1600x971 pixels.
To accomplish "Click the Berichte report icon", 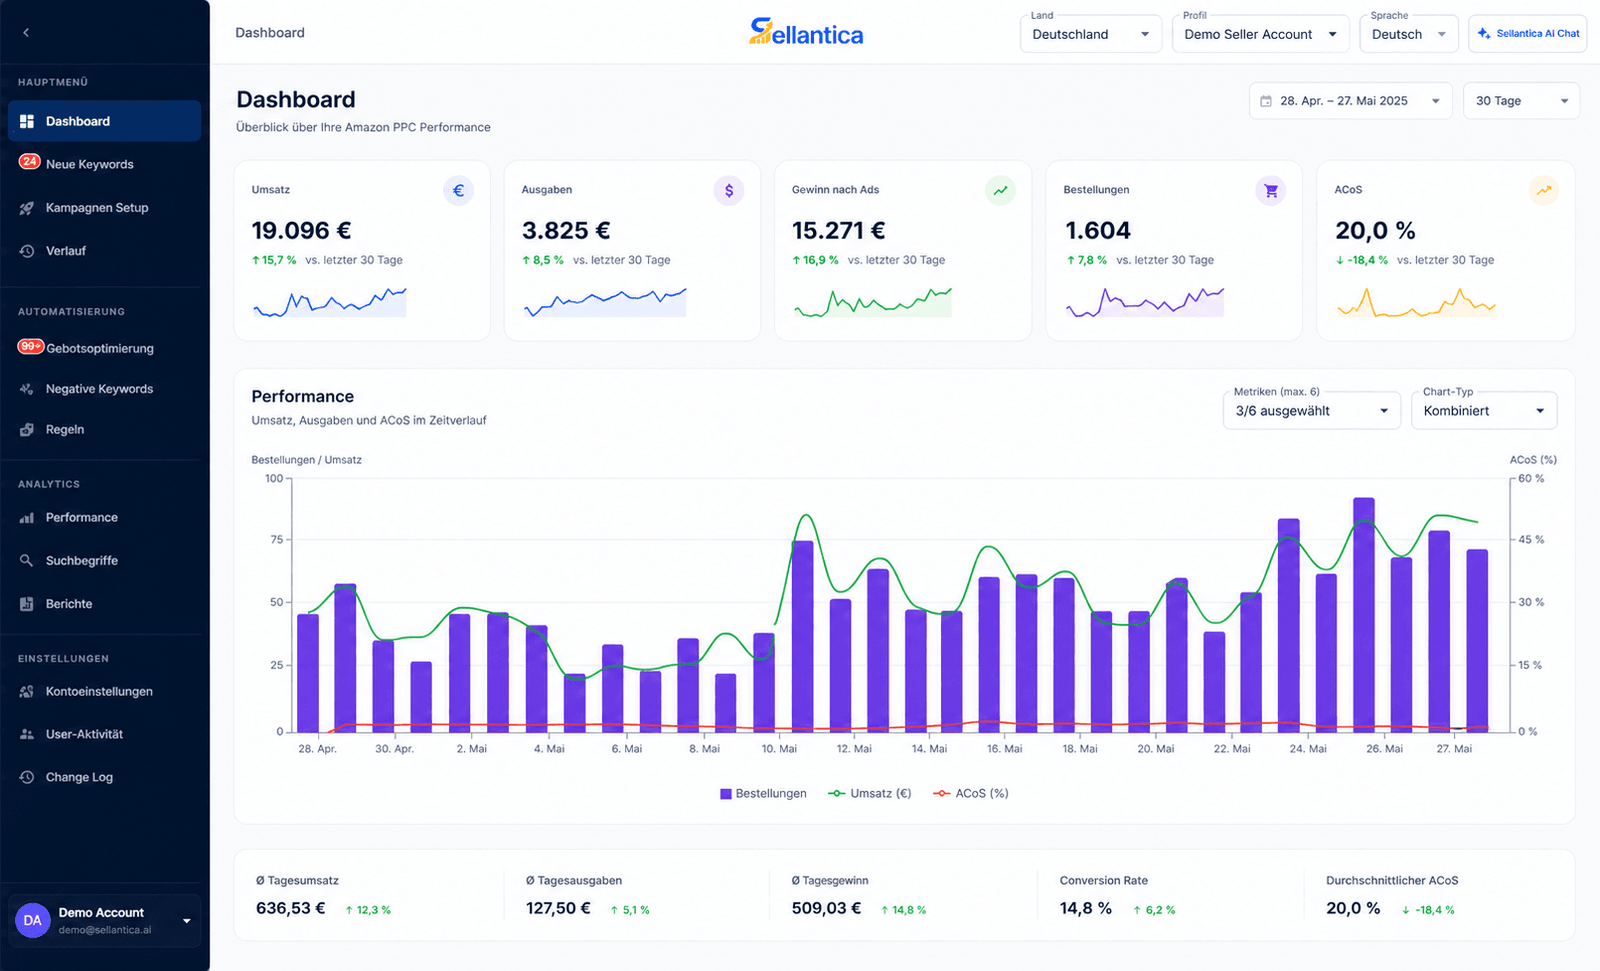I will pyautogui.click(x=27, y=604).
